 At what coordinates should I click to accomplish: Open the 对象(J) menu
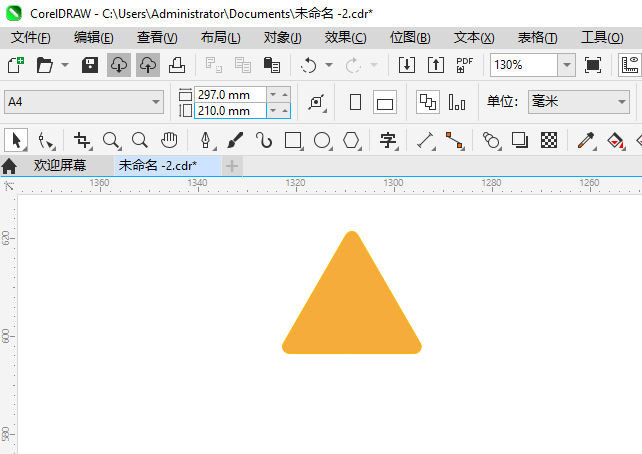(x=283, y=38)
